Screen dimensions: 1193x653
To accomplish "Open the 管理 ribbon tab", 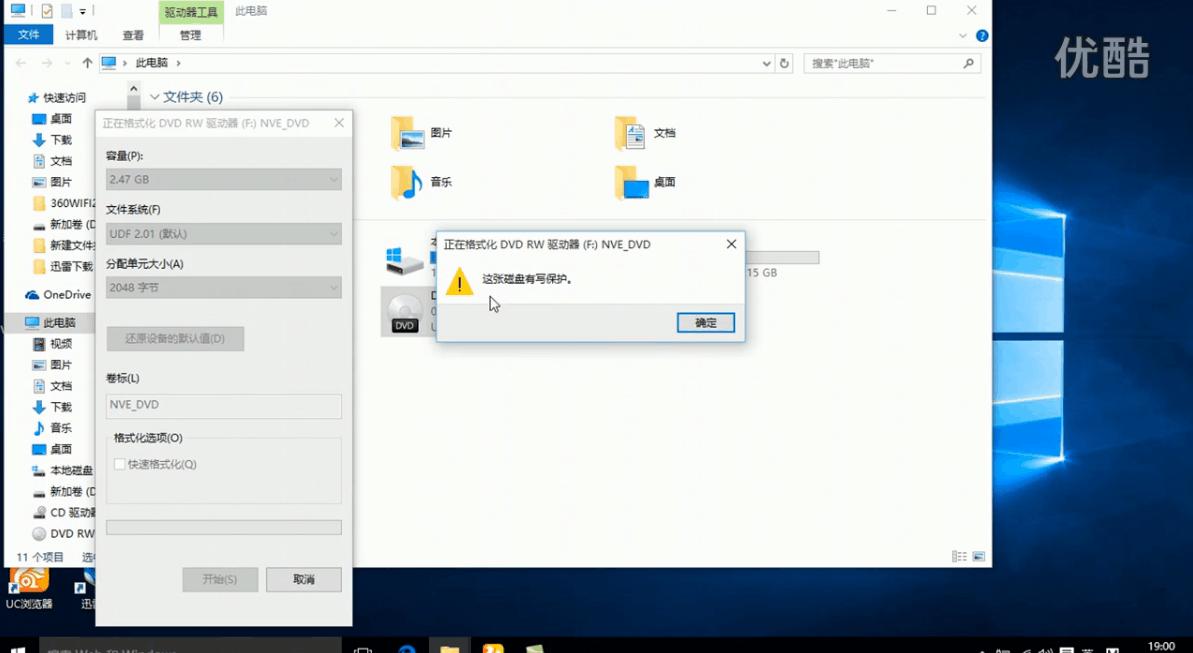I will [x=190, y=35].
